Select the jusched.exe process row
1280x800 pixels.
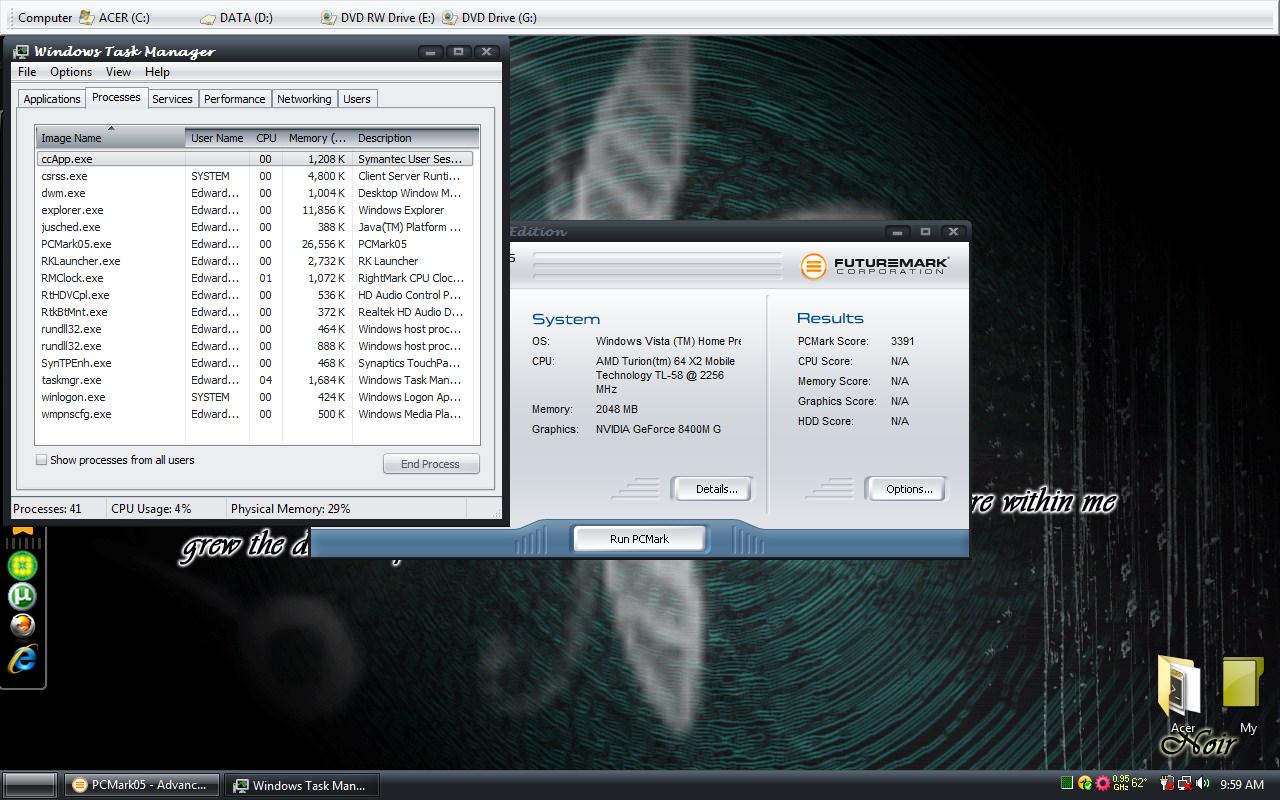[255, 227]
